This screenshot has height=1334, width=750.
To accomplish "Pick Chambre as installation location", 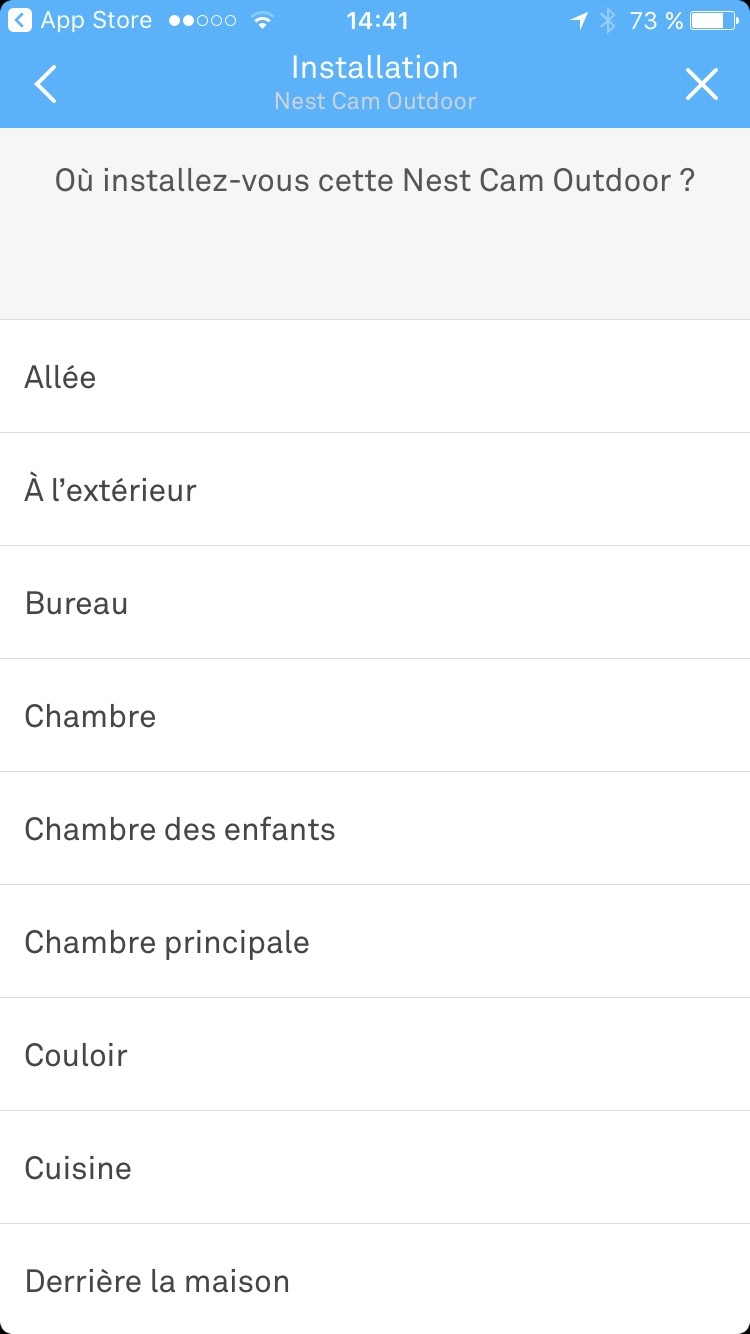I will [375, 716].
